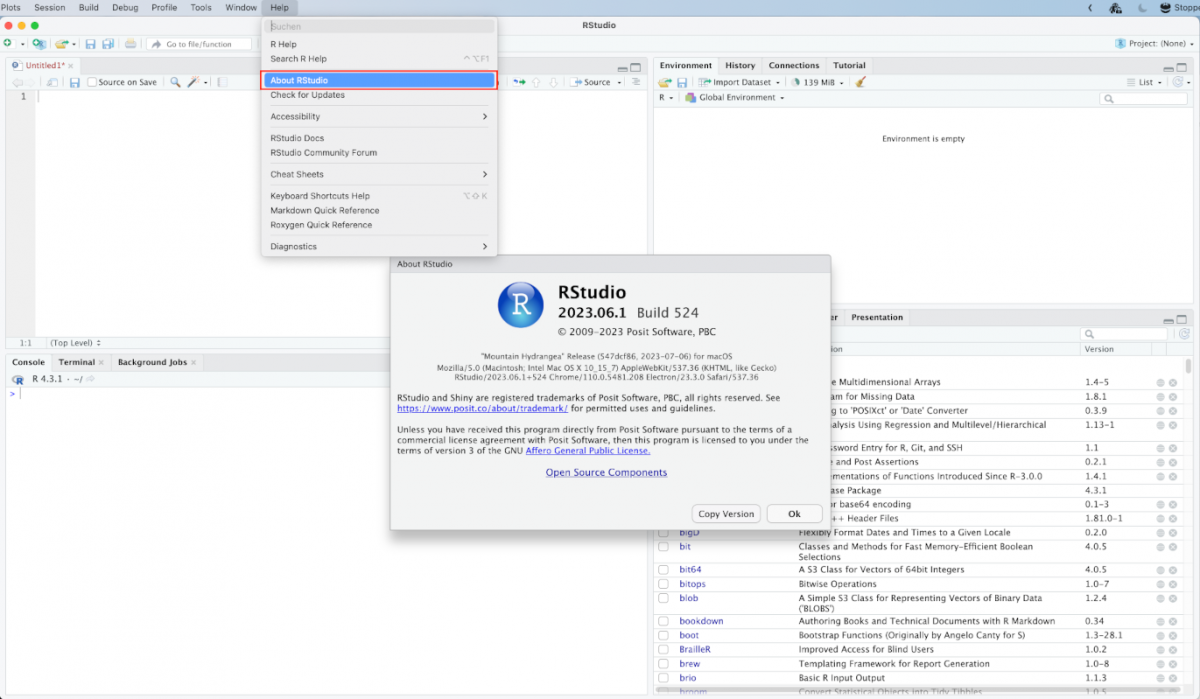This screenshot has height=699, width=1200.
Task: Create a new file with the green plus icon
Action: pos(8,44)
